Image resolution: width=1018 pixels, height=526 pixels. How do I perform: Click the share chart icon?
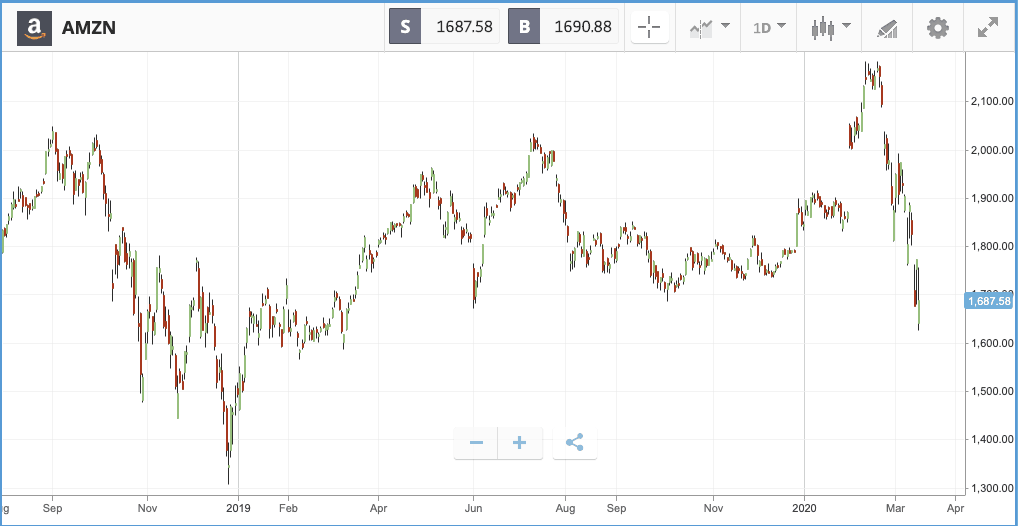pyautogui.click(x=575, y=443)
